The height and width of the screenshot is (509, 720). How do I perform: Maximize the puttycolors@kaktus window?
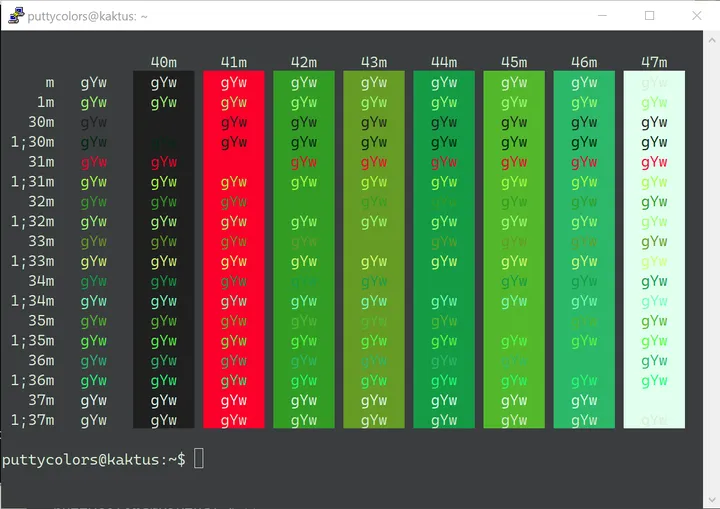click(649, 16)
